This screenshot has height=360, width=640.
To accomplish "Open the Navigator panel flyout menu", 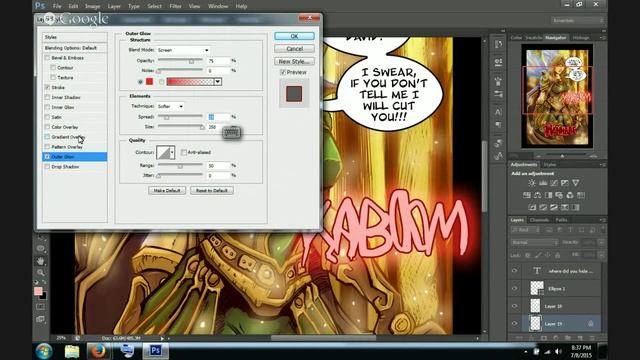I will 602,38.
